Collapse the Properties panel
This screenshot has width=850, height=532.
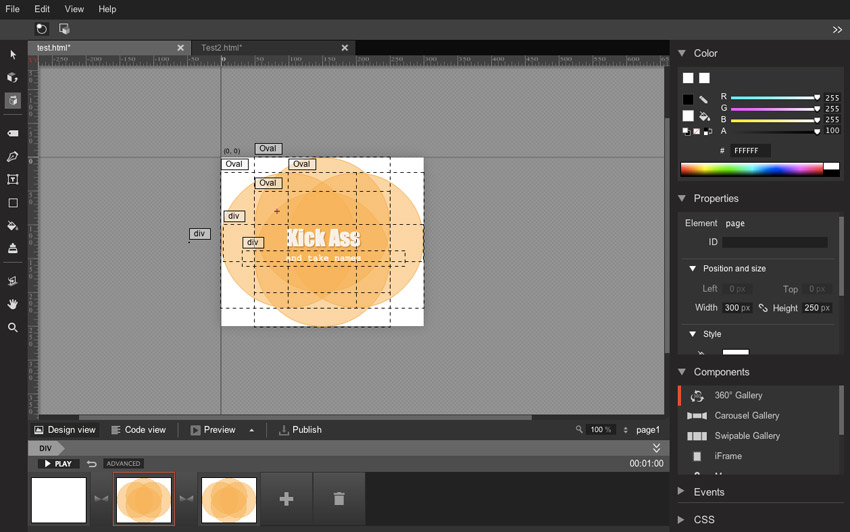point(682,198)
